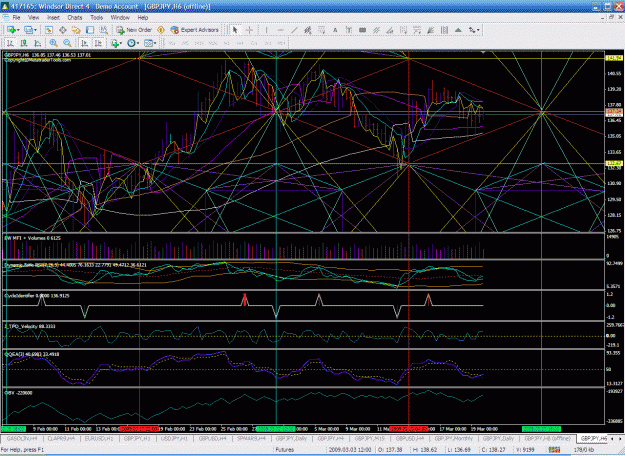Open the Periods clock dropdown
Image resolution: width=625 pixels, height=456 pixels.
[133, 43]
